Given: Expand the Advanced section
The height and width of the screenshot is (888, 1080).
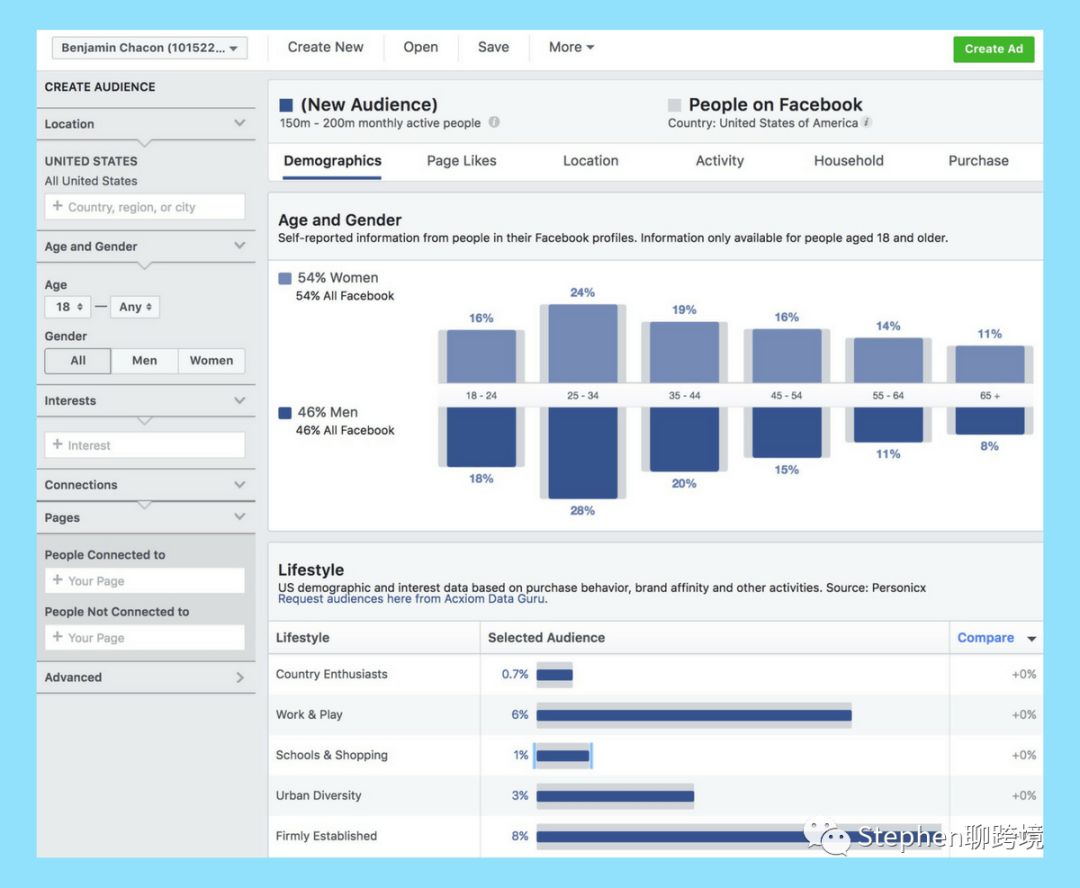Looking at the screenshot, I should pos(239,677).
